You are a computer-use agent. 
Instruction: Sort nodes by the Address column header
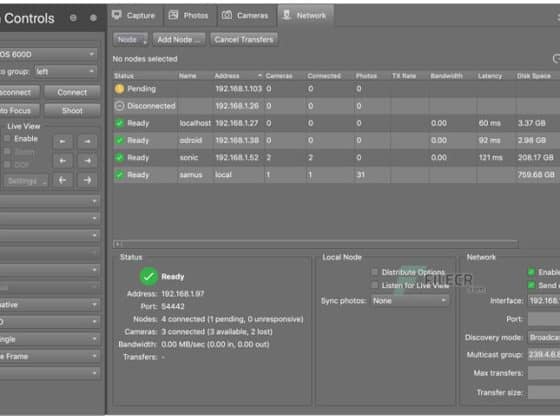(238, 76)
